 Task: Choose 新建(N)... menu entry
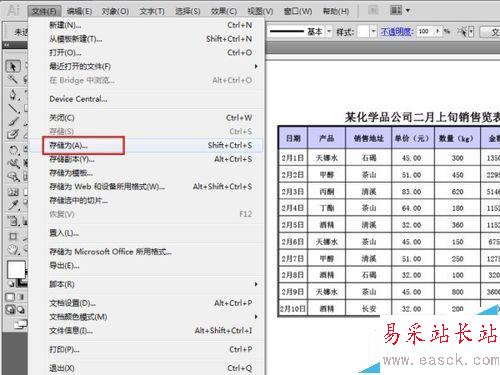coord(146,25)
